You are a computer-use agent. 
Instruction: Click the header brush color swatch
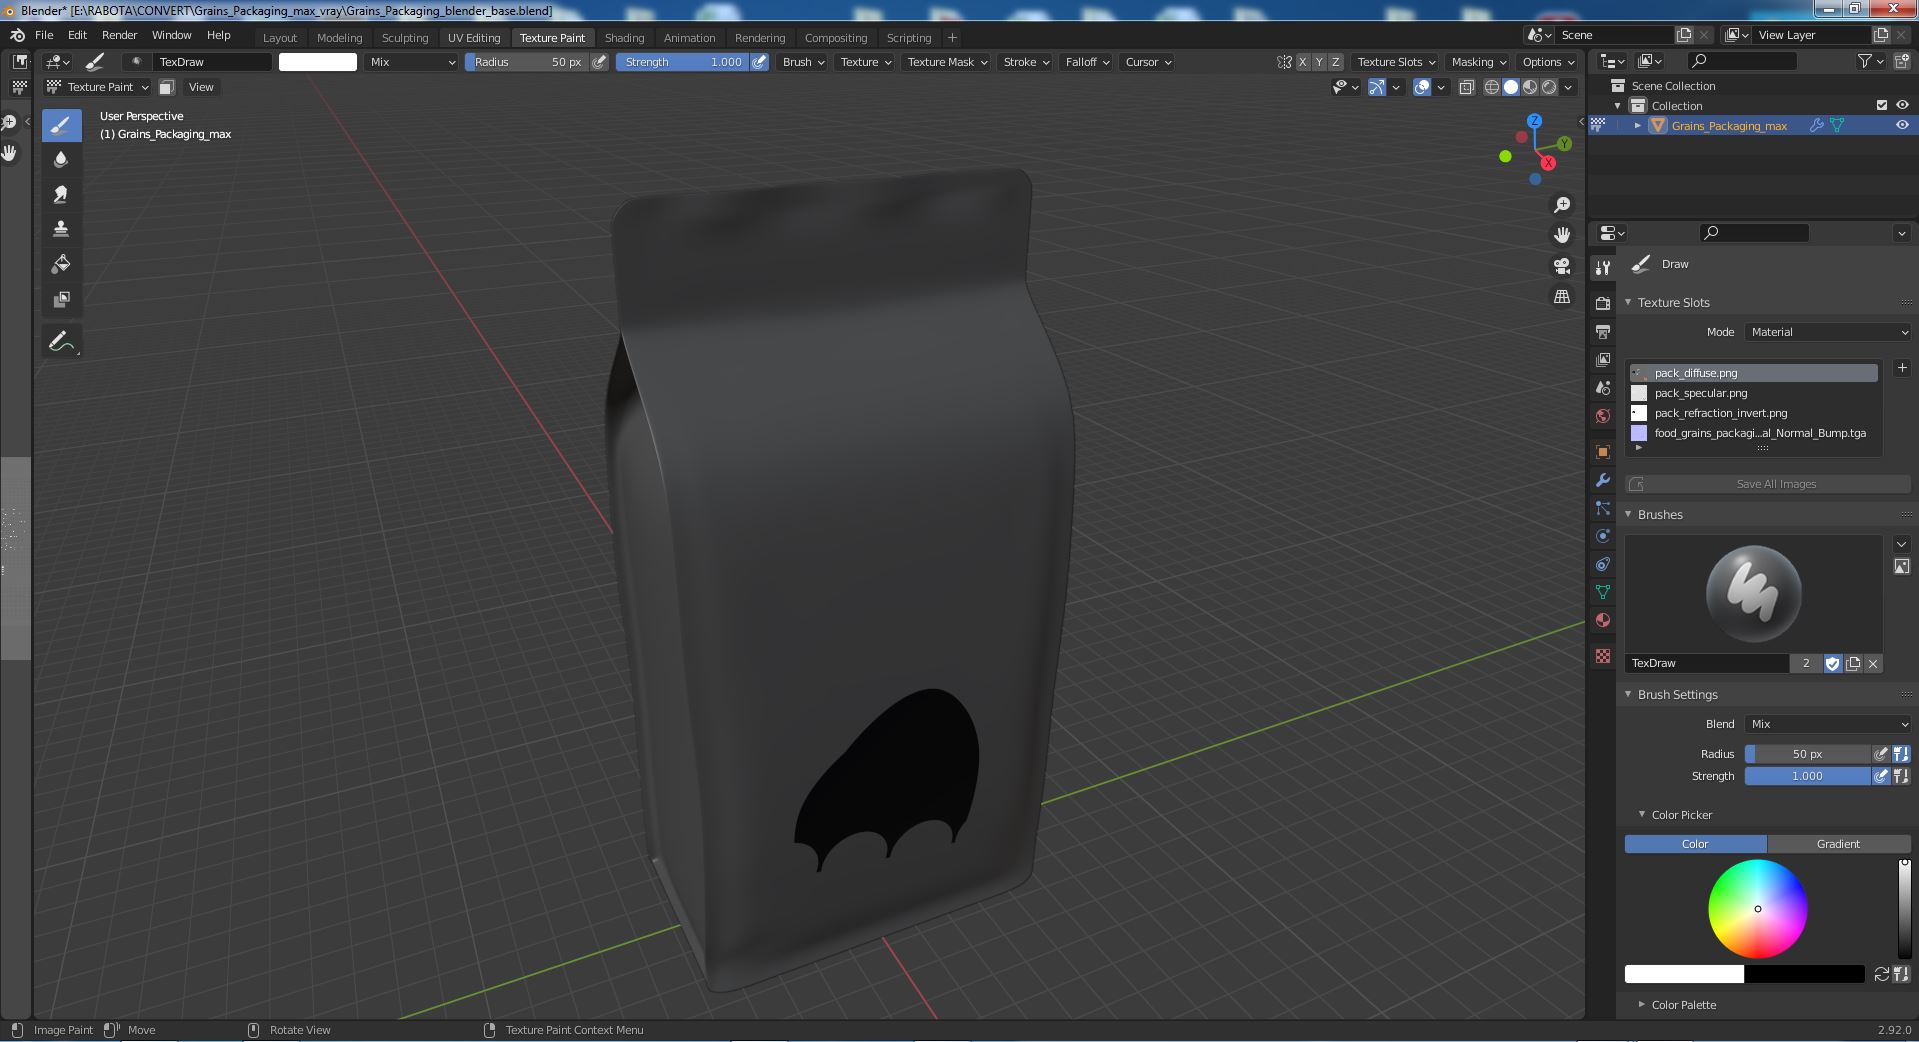[317, 62]
